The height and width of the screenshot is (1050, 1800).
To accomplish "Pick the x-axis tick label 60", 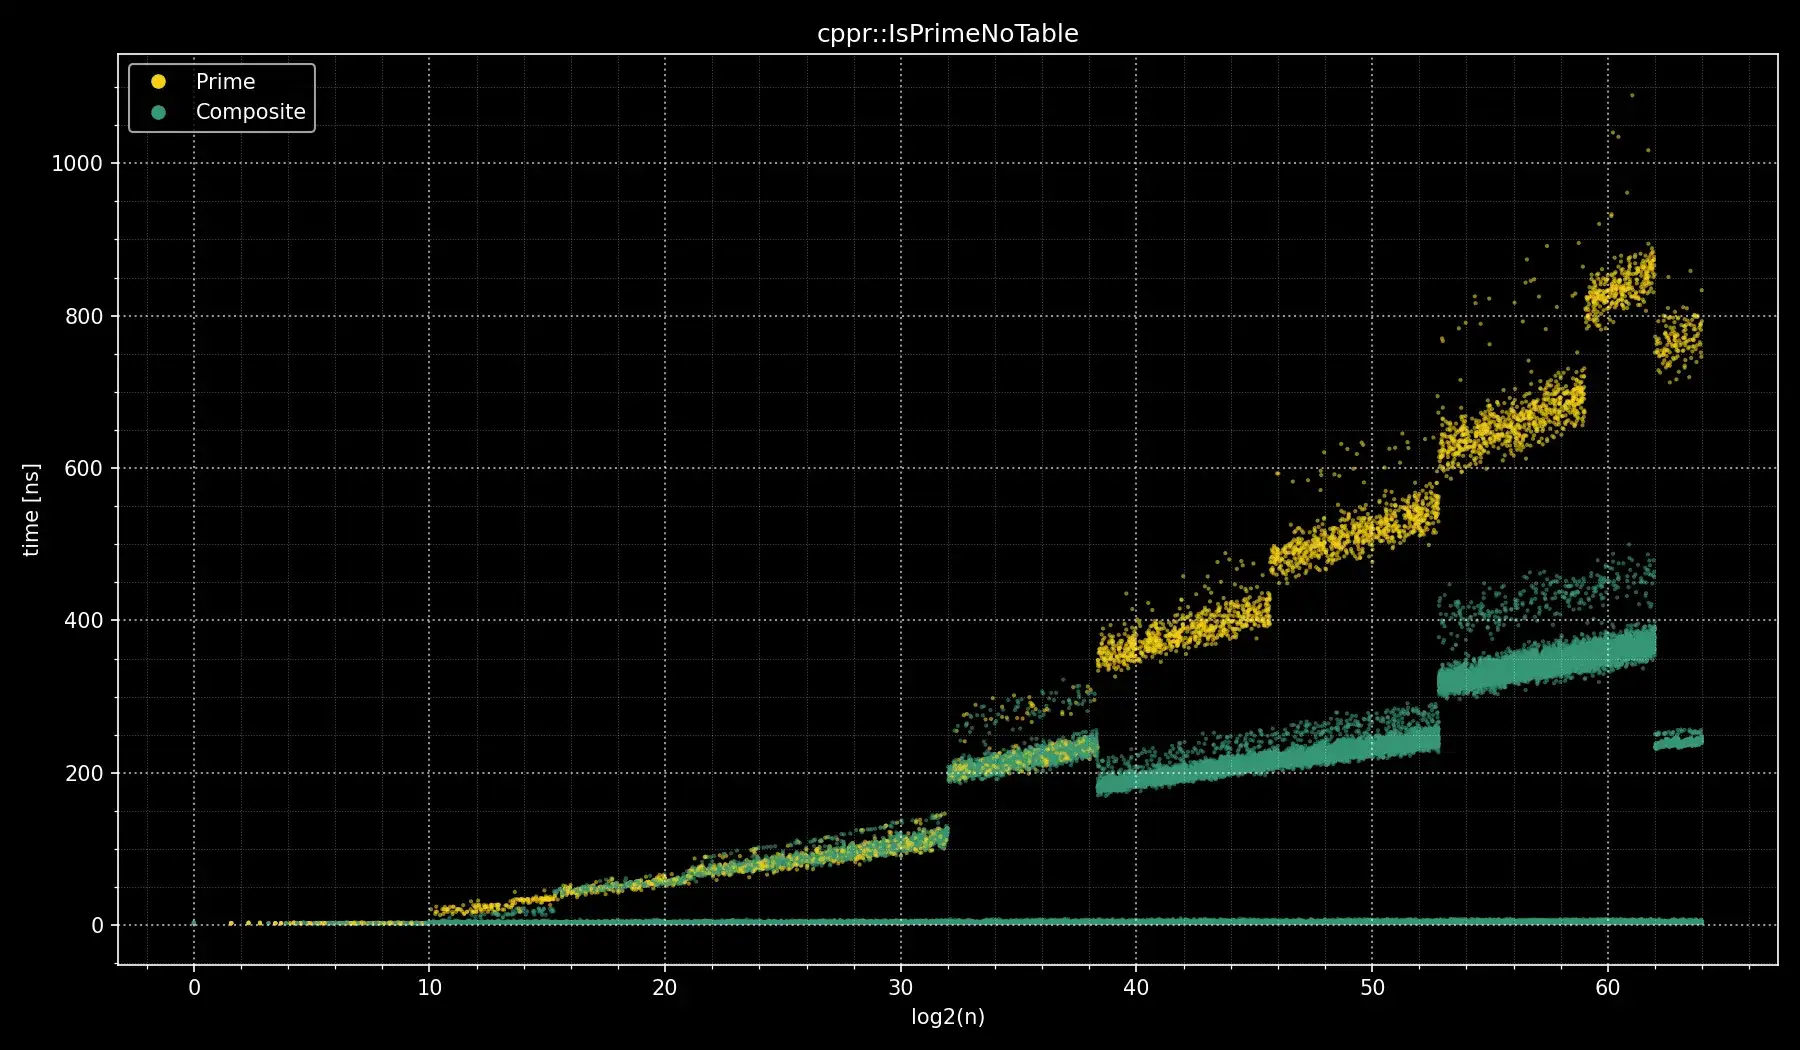I will coord(1607,988).
